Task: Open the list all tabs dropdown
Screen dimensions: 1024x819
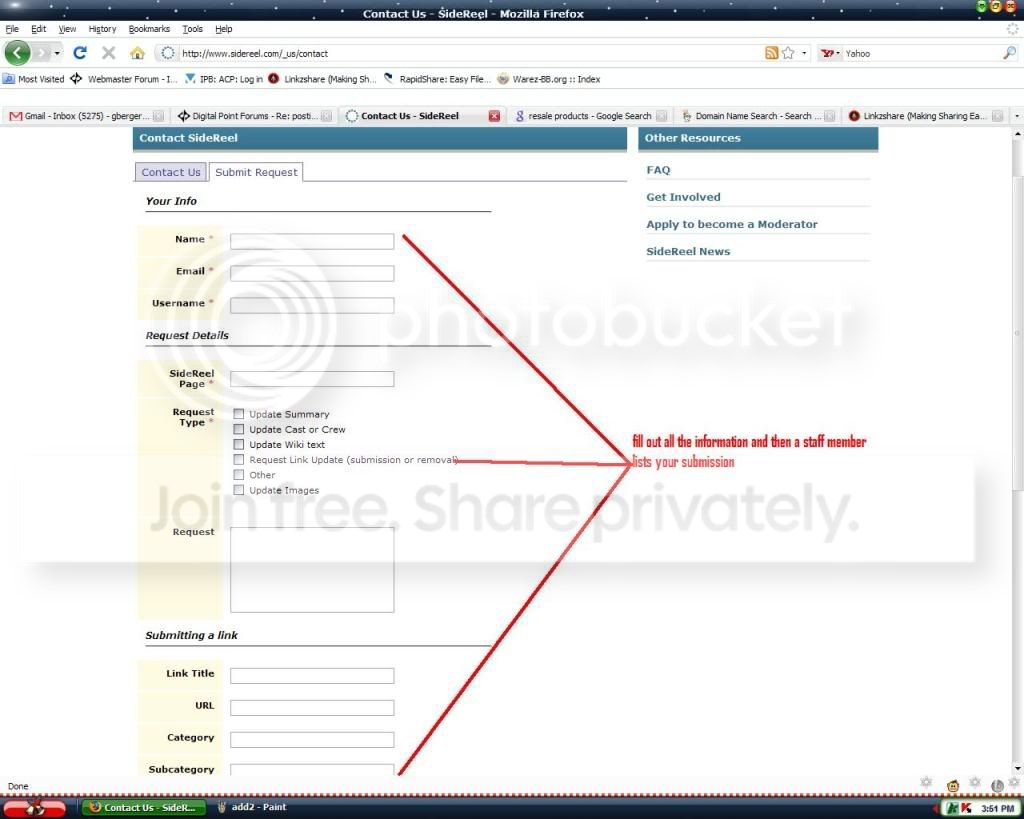Action: pos(1016,116)
